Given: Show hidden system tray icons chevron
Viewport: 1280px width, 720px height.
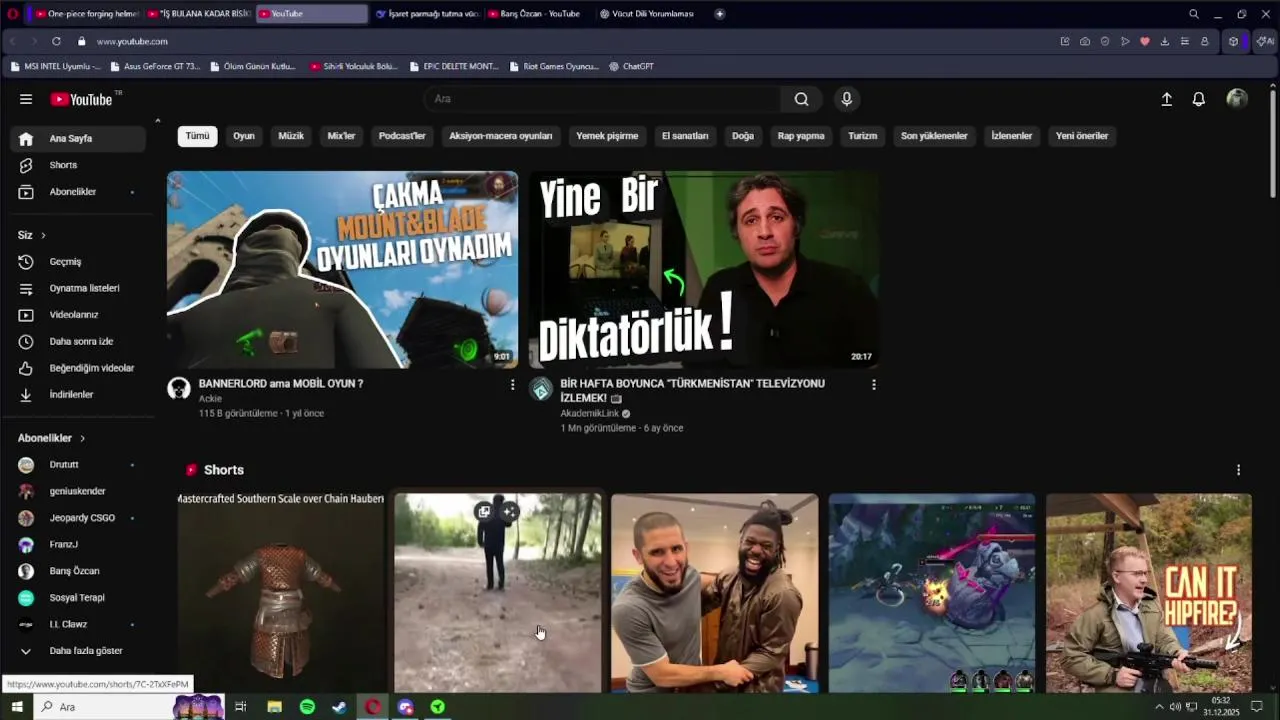Looking at the screenshot, I should coord(1159,707).
